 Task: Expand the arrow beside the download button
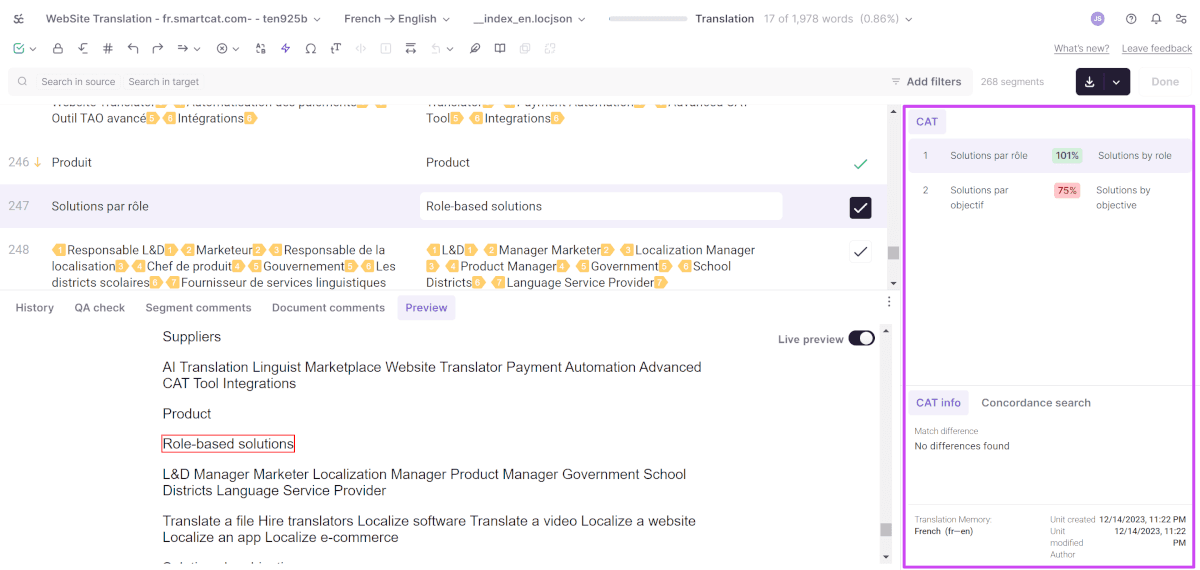coord(1116,82)
